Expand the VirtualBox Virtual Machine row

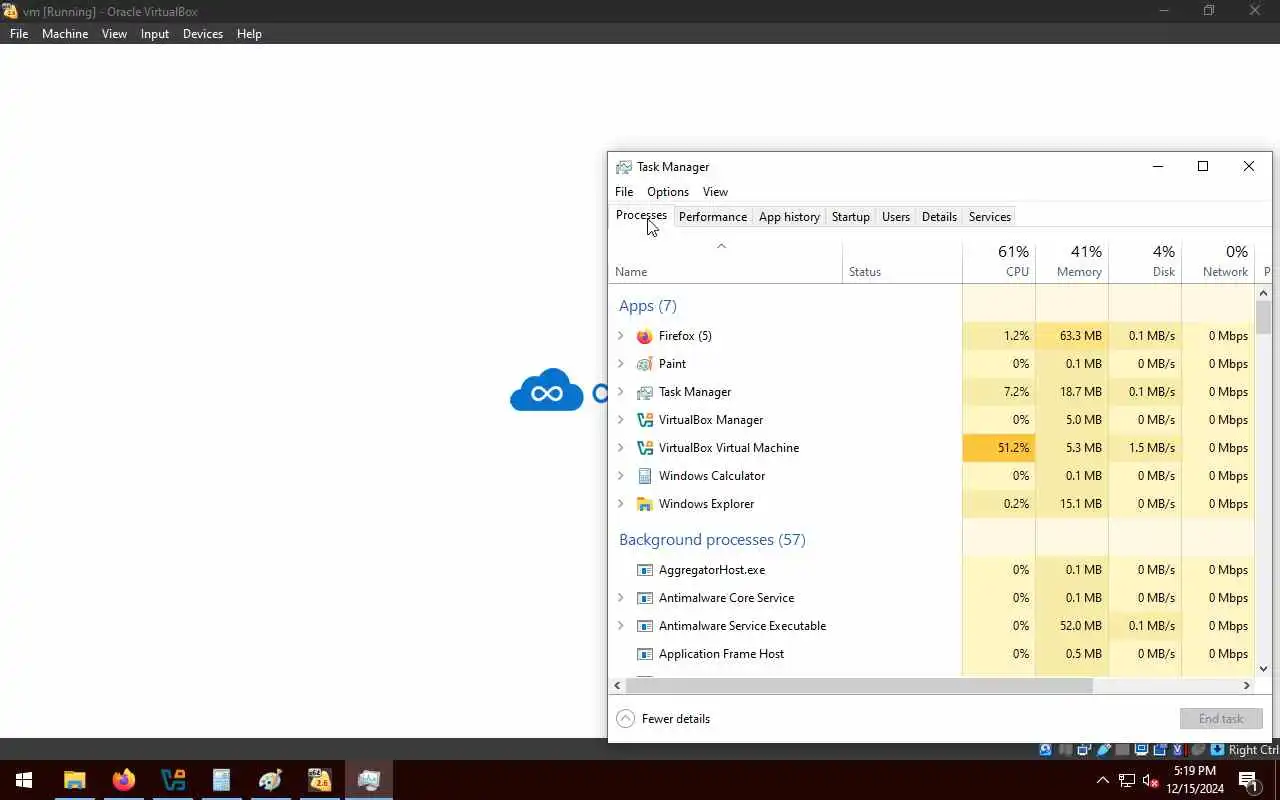click(620, 448)
